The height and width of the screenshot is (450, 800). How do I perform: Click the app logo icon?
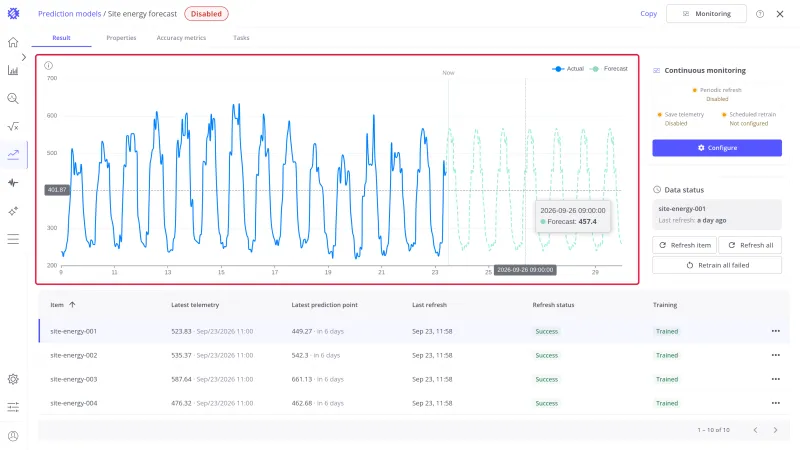click(13, 14)
